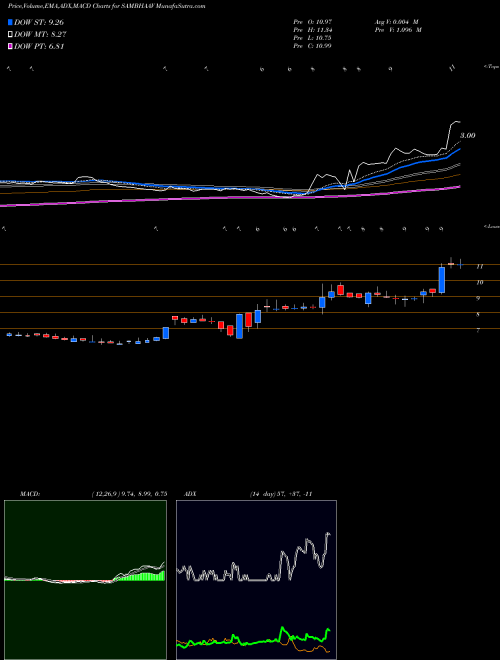Screen dimensions: 500x660
Task: Click the Lows marker label at right edge
Action: tap(492, 226)
